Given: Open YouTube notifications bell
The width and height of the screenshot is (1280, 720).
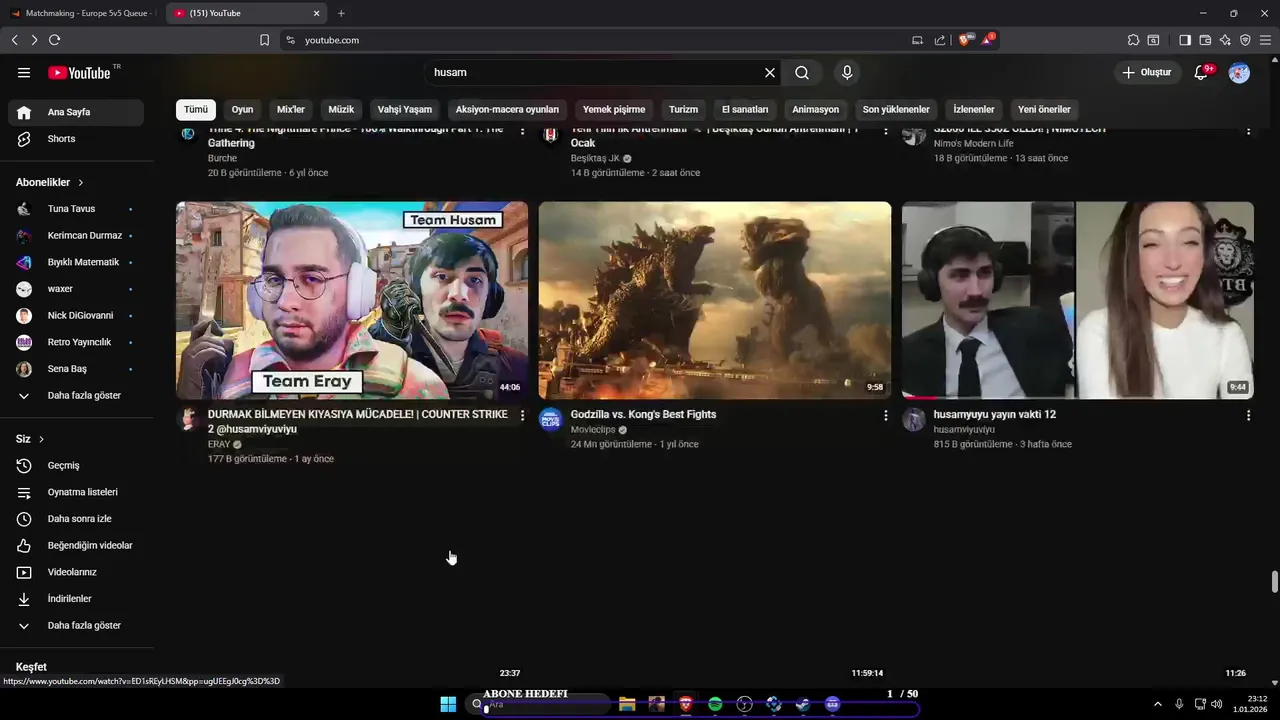Looking at the screenshot, I should 1202,73.
